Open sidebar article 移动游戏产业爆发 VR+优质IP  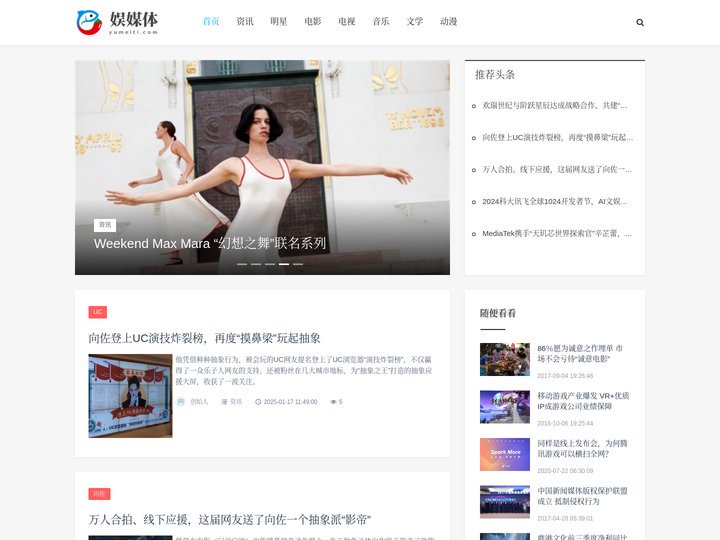tap(583, 401)
